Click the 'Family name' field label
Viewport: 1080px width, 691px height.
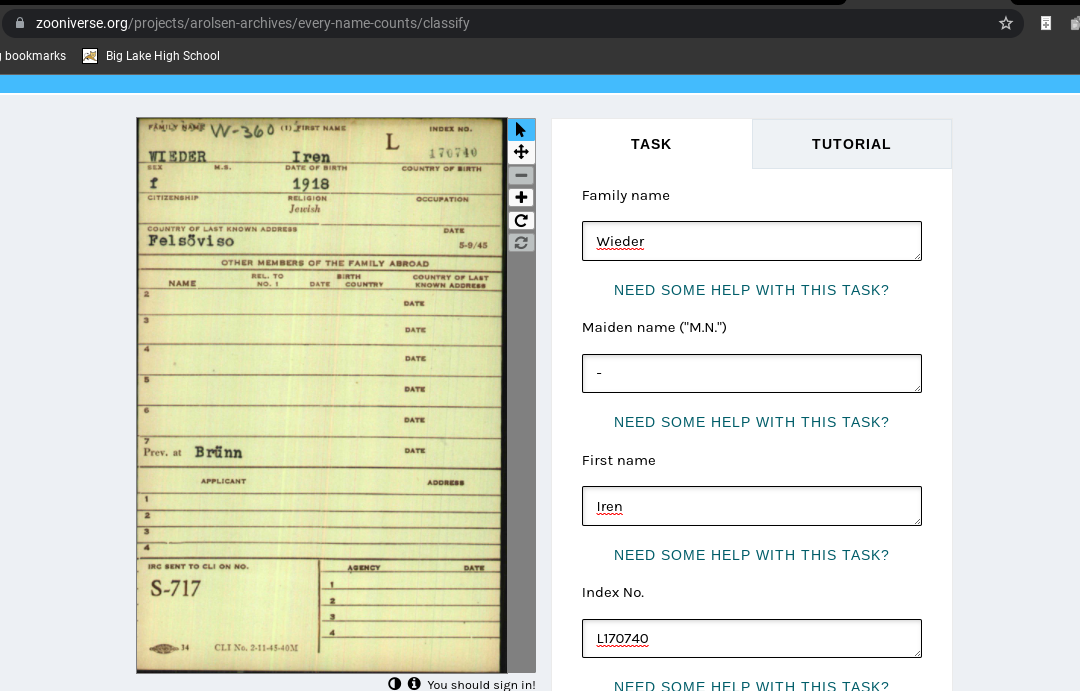pos(625,196)
